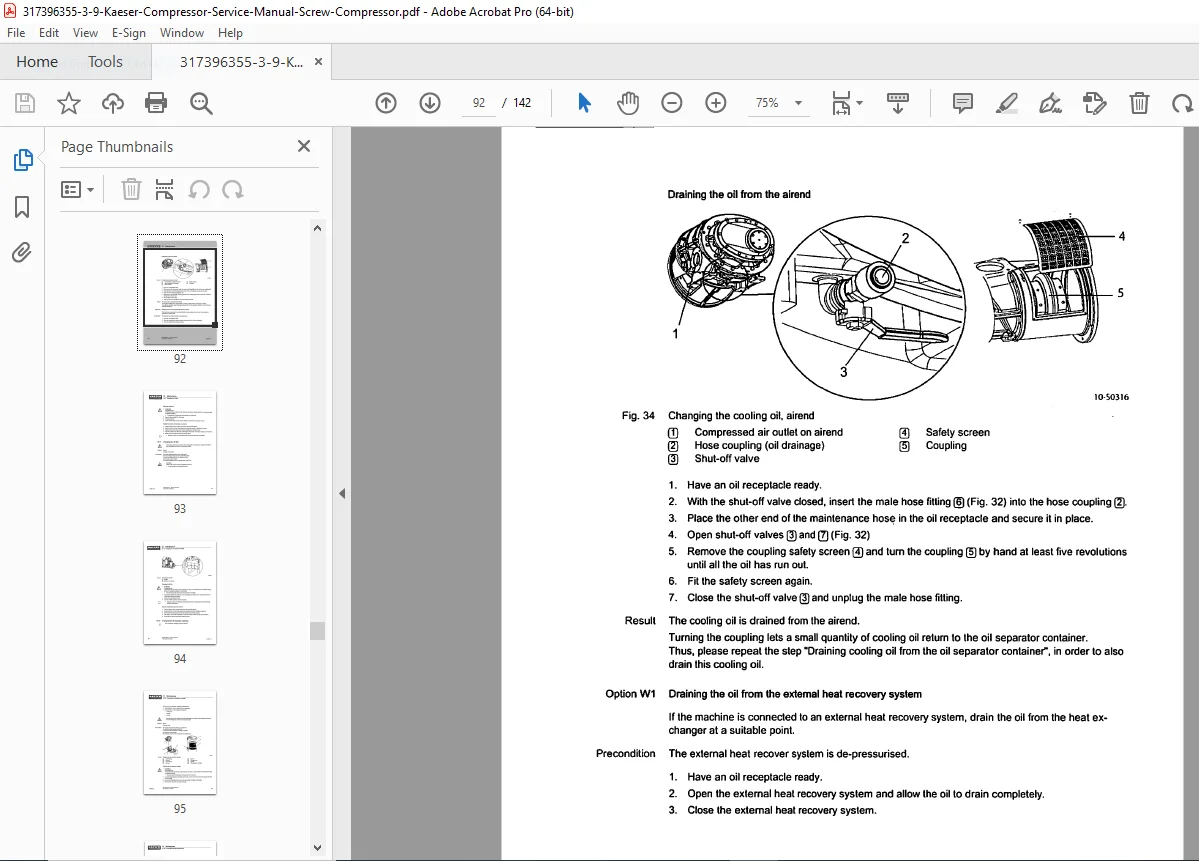Click the heading "Draining the oil from the airend"

tap(739, 194)
